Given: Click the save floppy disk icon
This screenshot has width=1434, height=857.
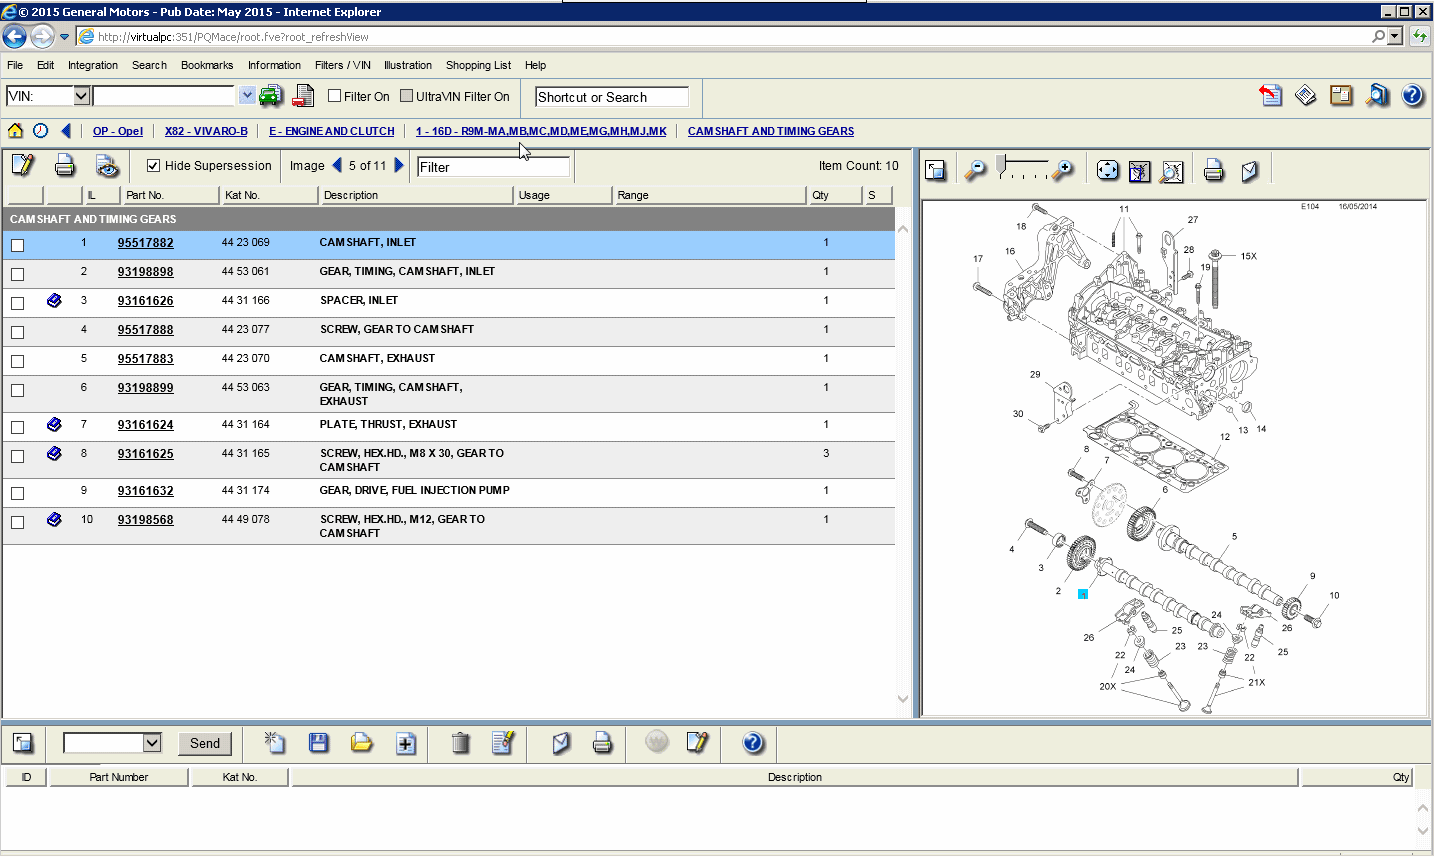Looking at the screenshot, I should point(318,743).
